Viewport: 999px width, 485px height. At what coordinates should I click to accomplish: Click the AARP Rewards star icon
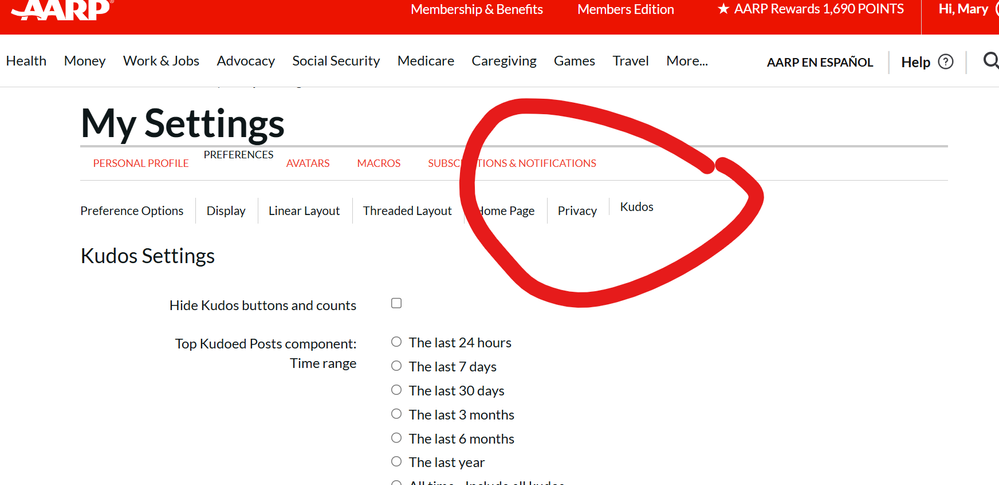tap(723, 9)
